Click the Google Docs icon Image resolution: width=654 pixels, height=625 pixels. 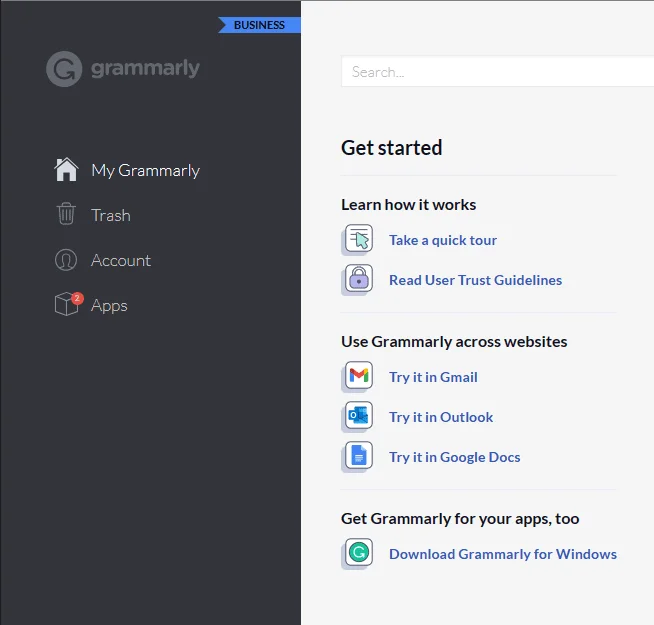pyautogui.click(x=359, y=456)
